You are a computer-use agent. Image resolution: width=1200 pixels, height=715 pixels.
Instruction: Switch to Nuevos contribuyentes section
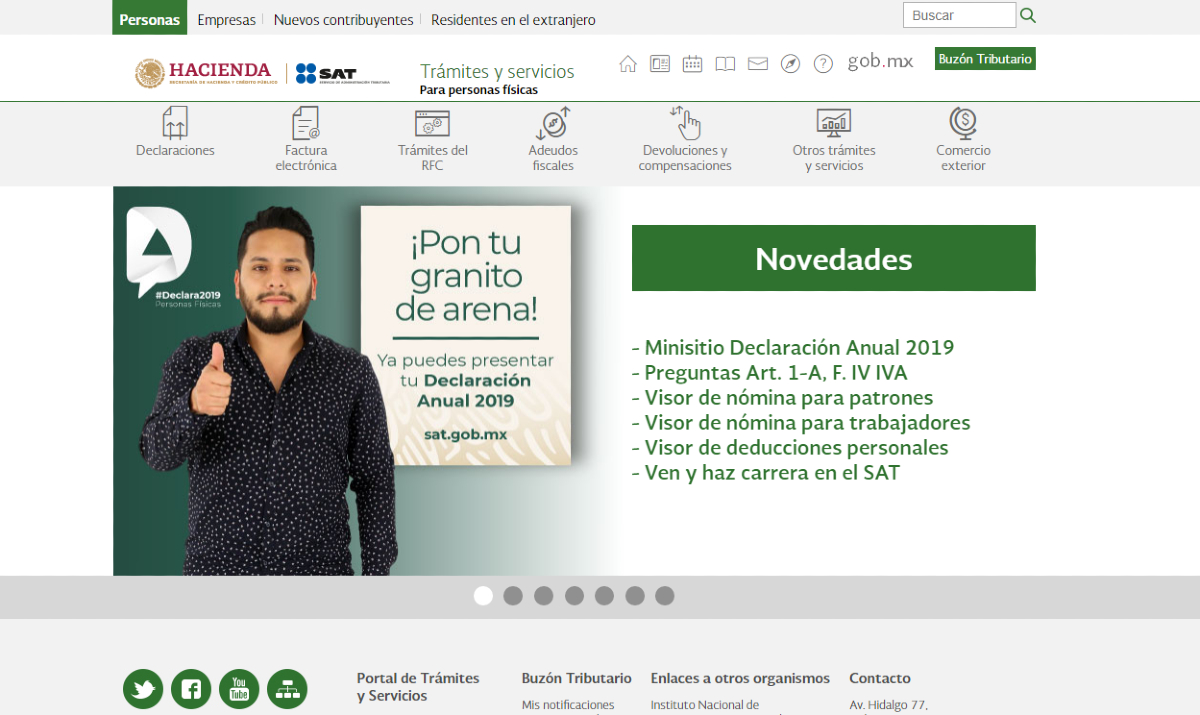coord(345,19)
